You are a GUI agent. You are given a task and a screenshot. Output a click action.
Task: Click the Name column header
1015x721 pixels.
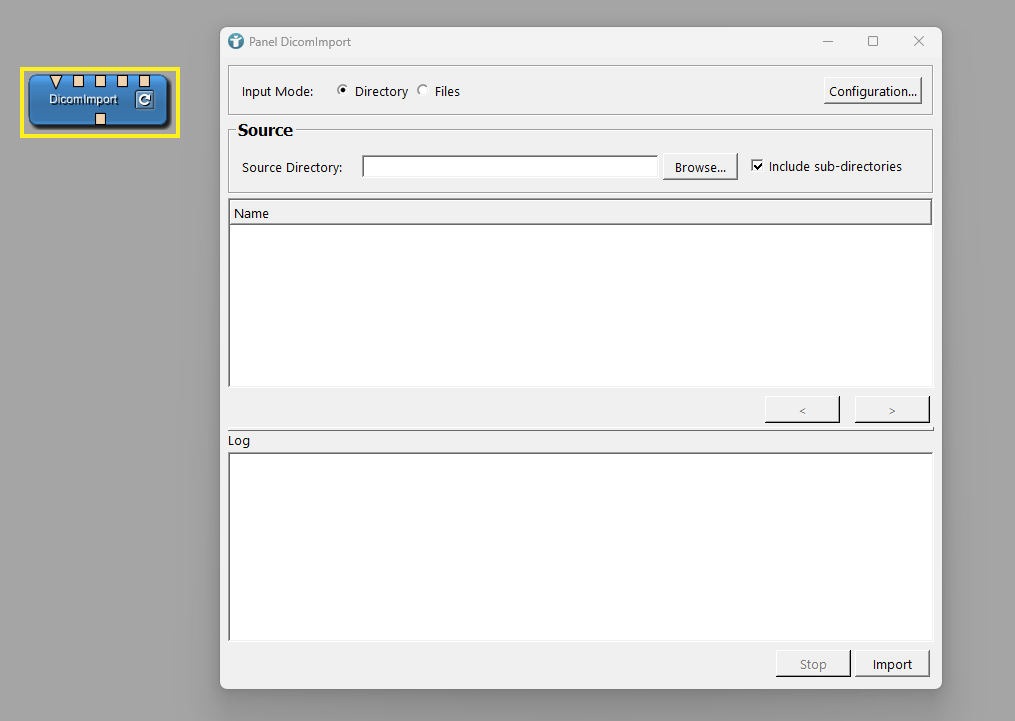(x=580, y=213)
